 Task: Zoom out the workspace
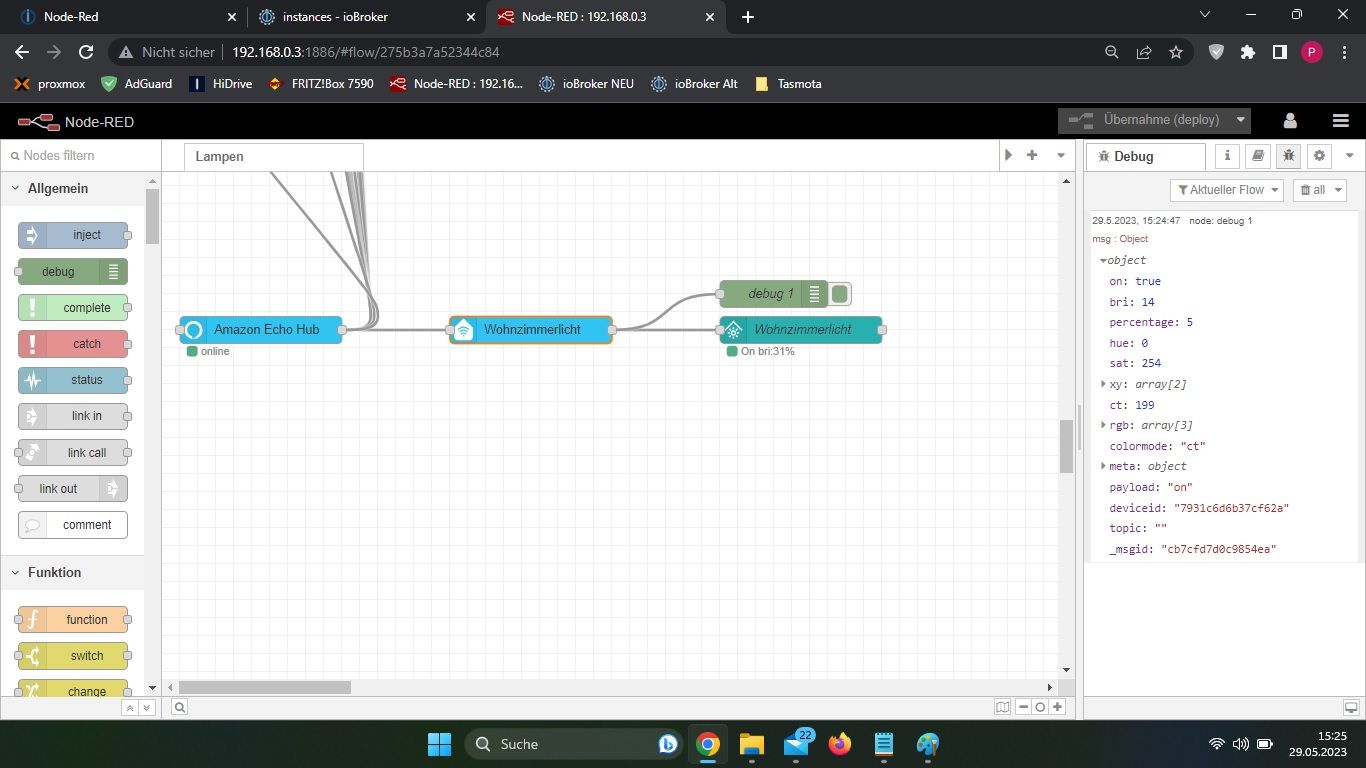[1023, 707]
